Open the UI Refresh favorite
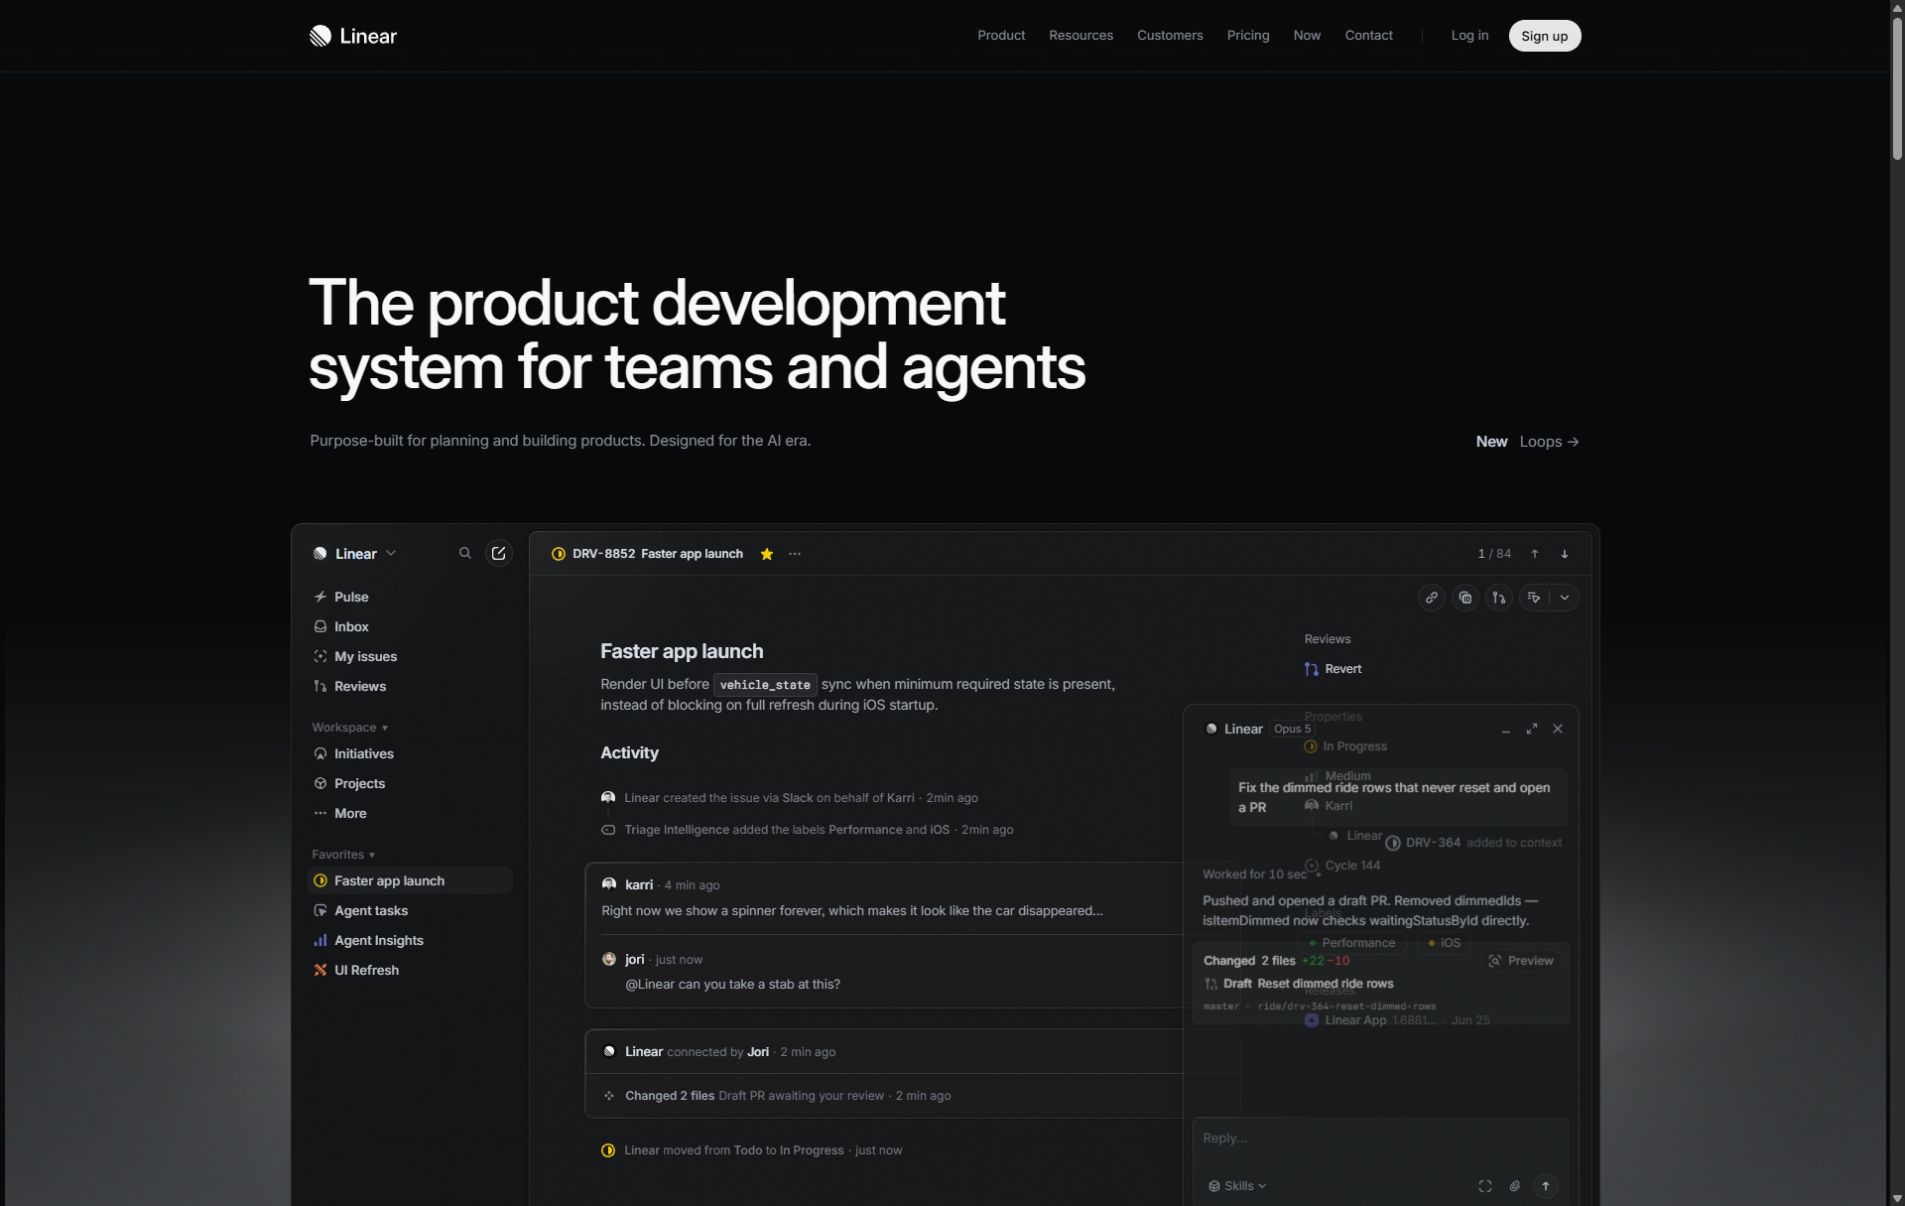 [410, 971]
